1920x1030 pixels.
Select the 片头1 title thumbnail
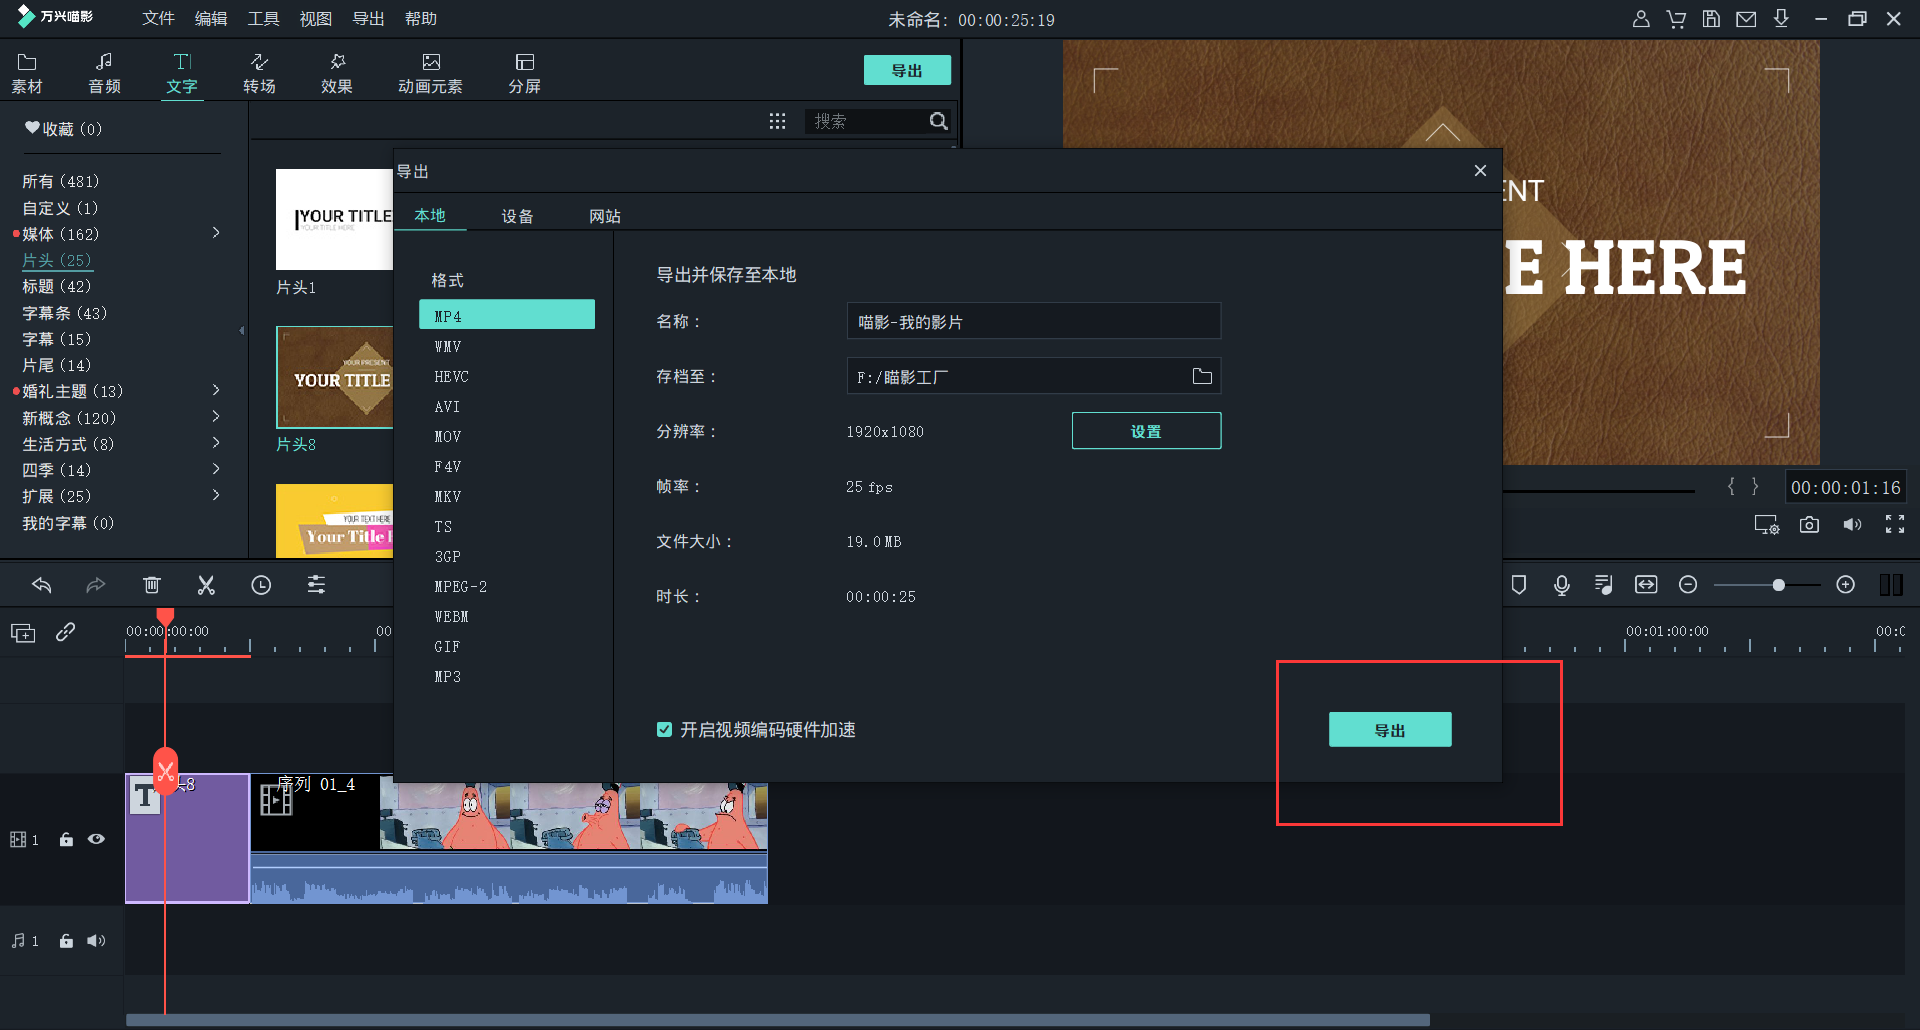point(335,219)
